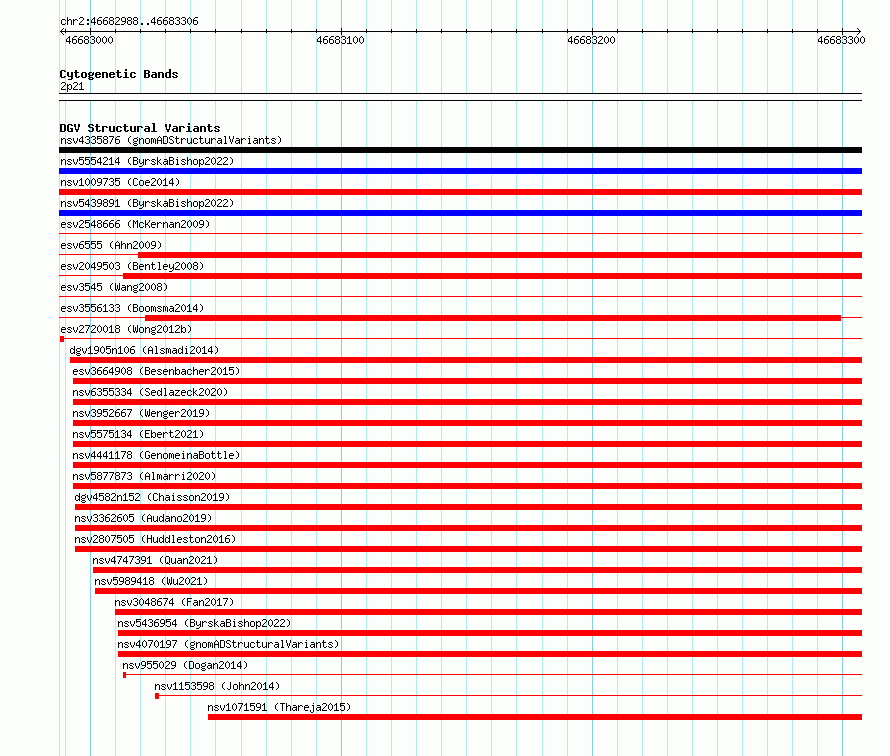Click red bar of nsv4747391 (Quan2021)
The height and width of the screenshot is (756, 890).
point(477,570)
